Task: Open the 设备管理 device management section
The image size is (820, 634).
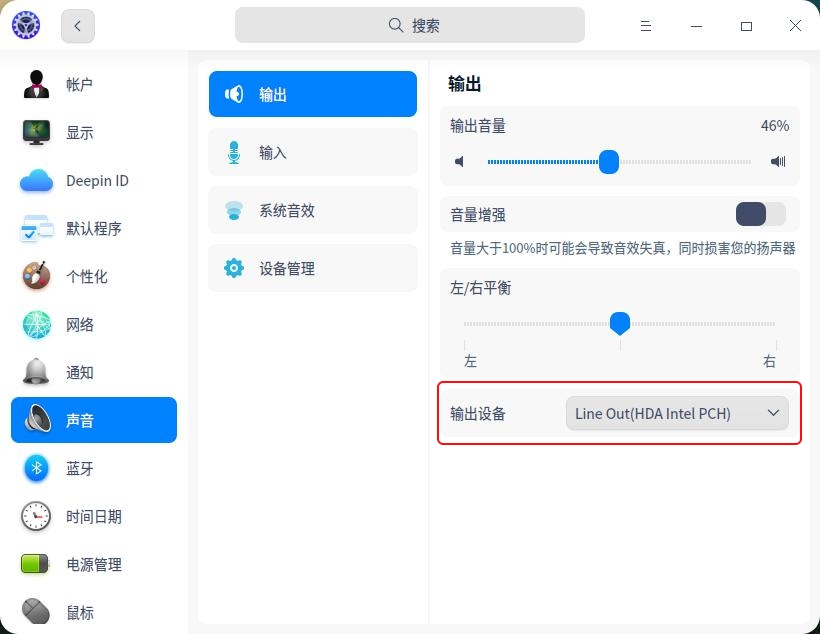Action: pyautogui.click(x=313, y=268)
